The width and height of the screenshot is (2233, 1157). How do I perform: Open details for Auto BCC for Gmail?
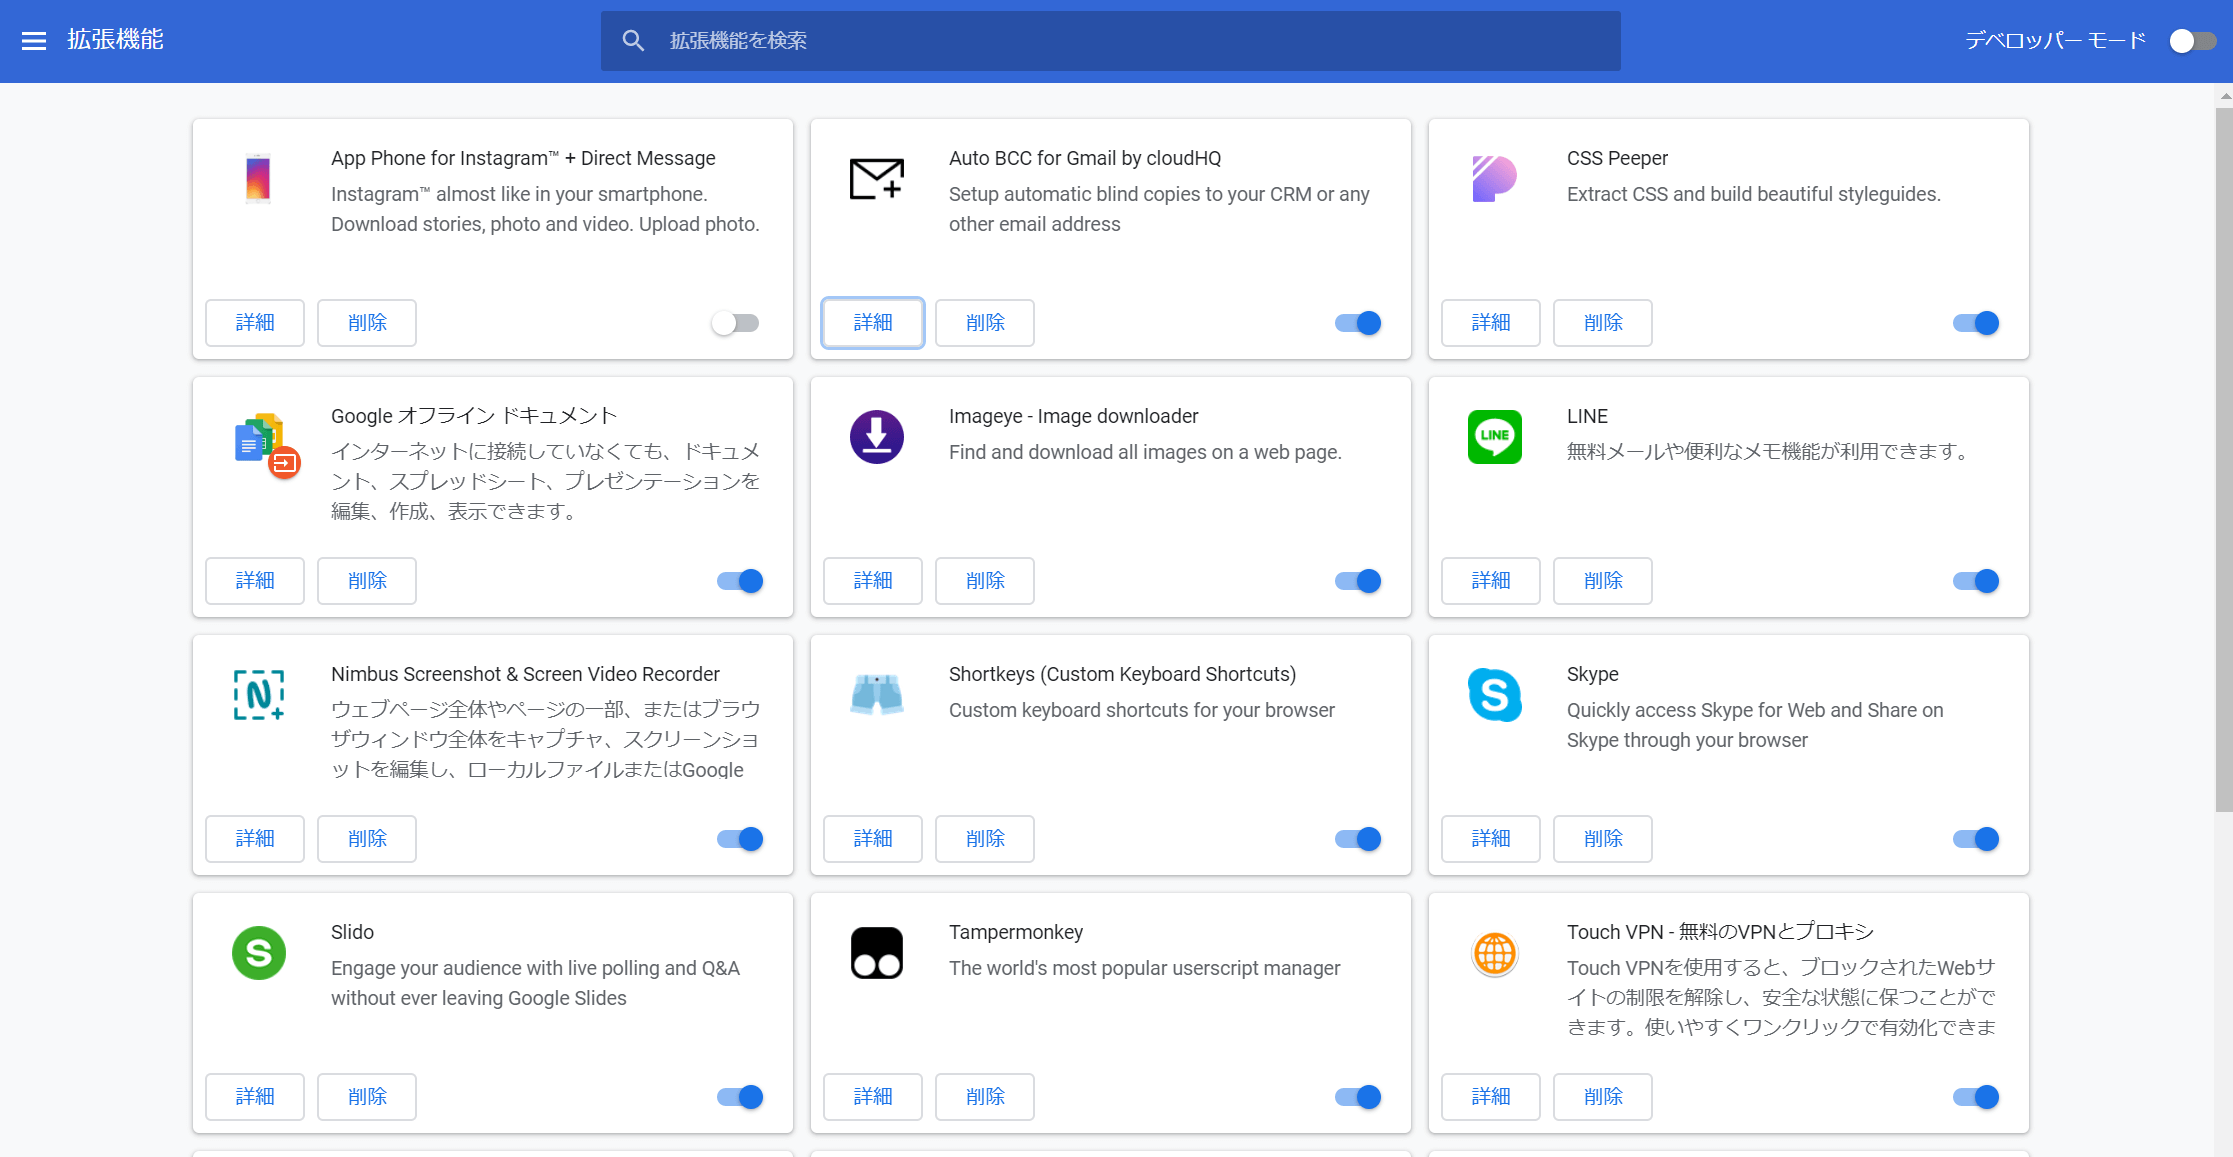click(x=873, y=323)
